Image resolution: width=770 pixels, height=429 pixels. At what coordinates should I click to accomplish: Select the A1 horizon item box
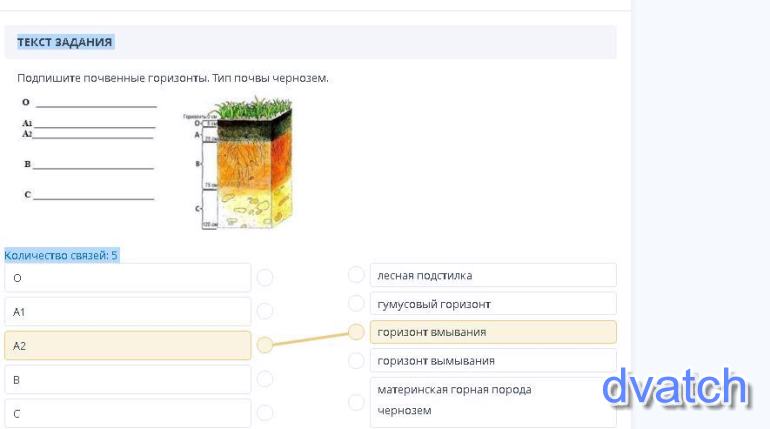tap(127, 311)
